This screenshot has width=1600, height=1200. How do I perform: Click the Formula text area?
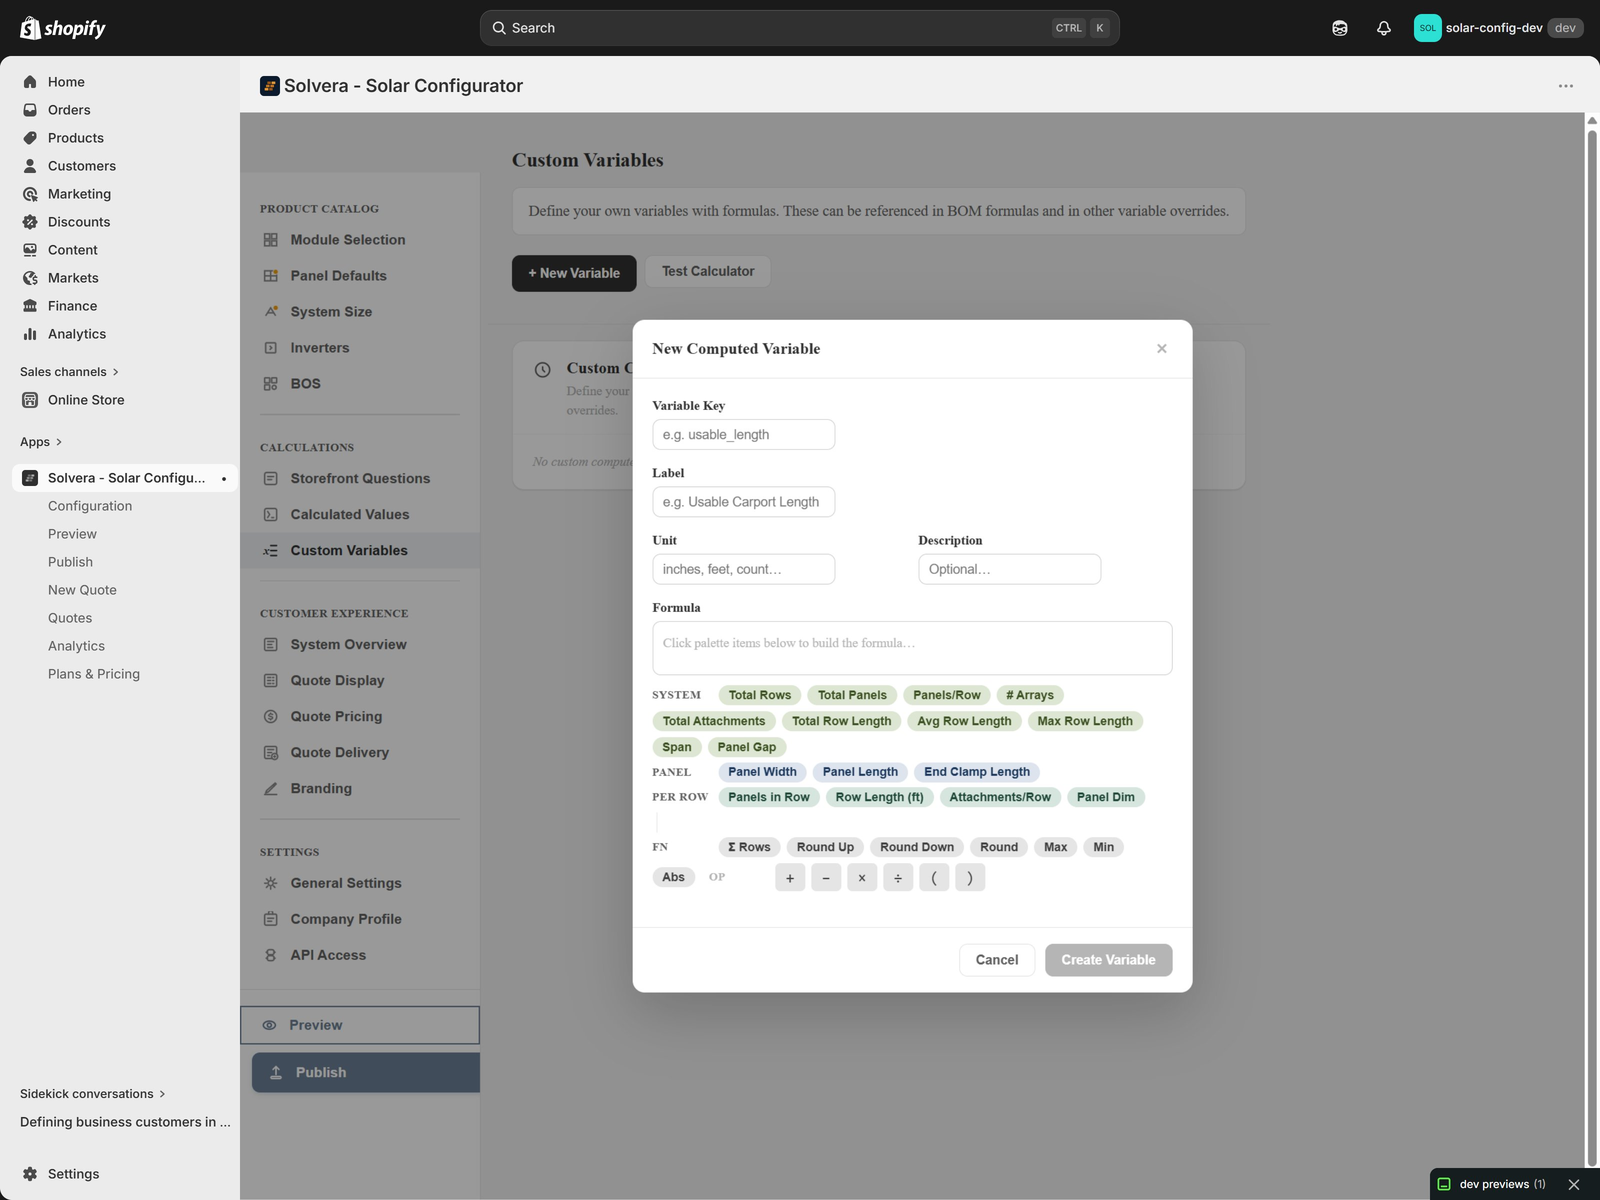click(912, 648)
